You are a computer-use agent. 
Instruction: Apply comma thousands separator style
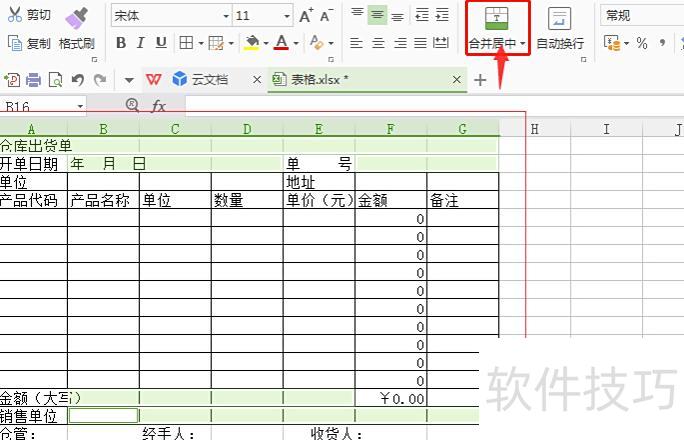(663, 42)
